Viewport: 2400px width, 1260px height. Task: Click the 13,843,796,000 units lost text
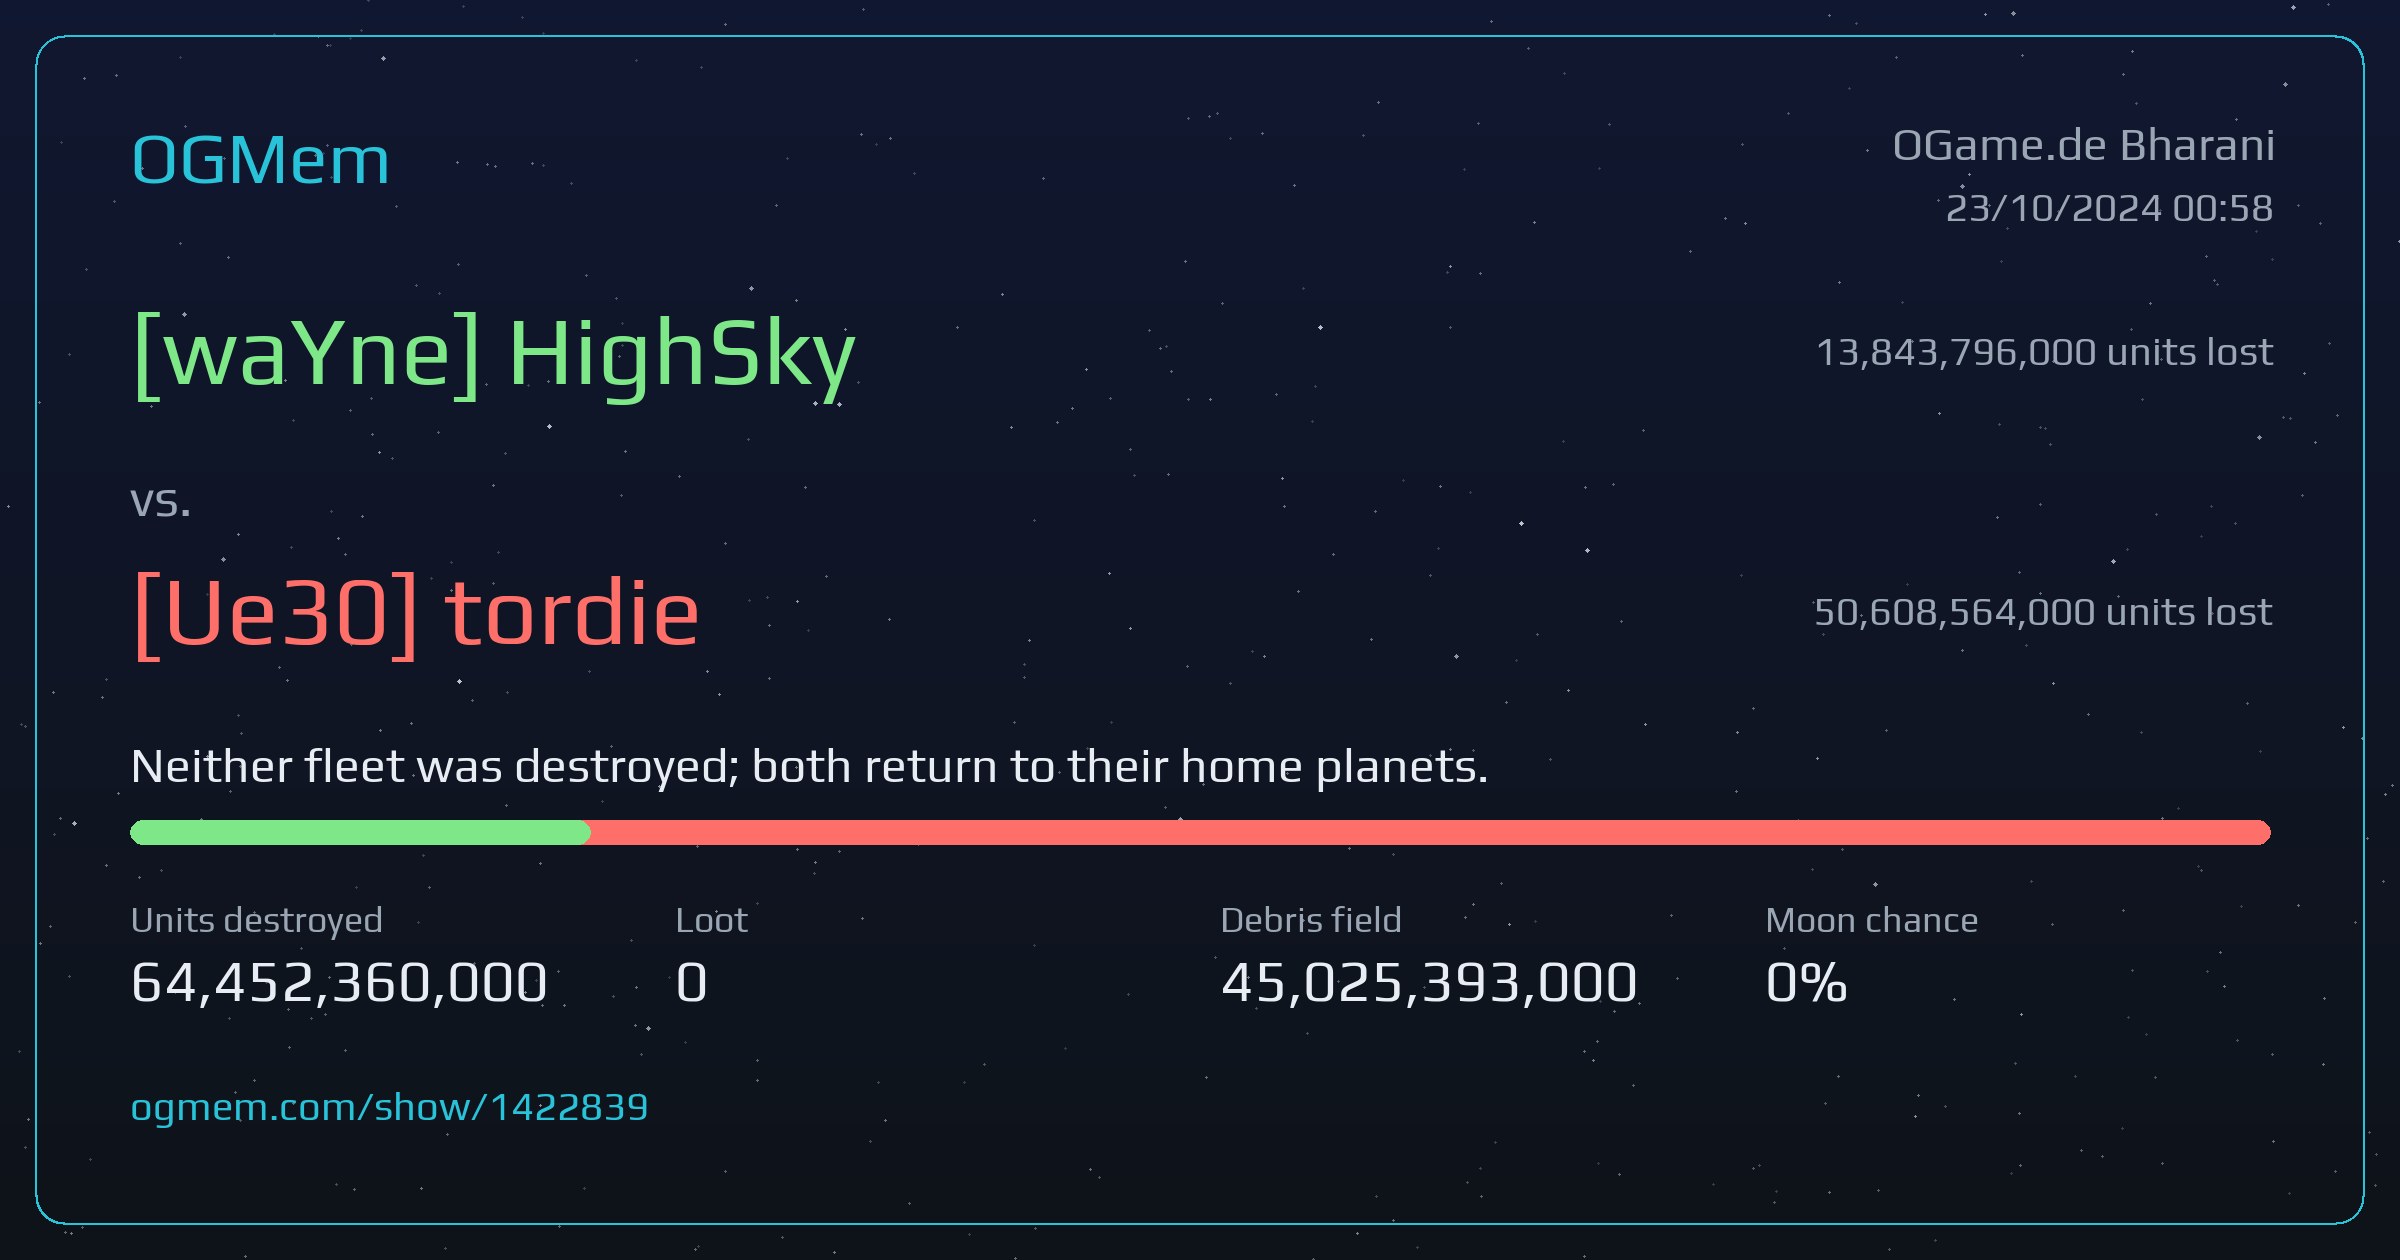[2044, 352]
